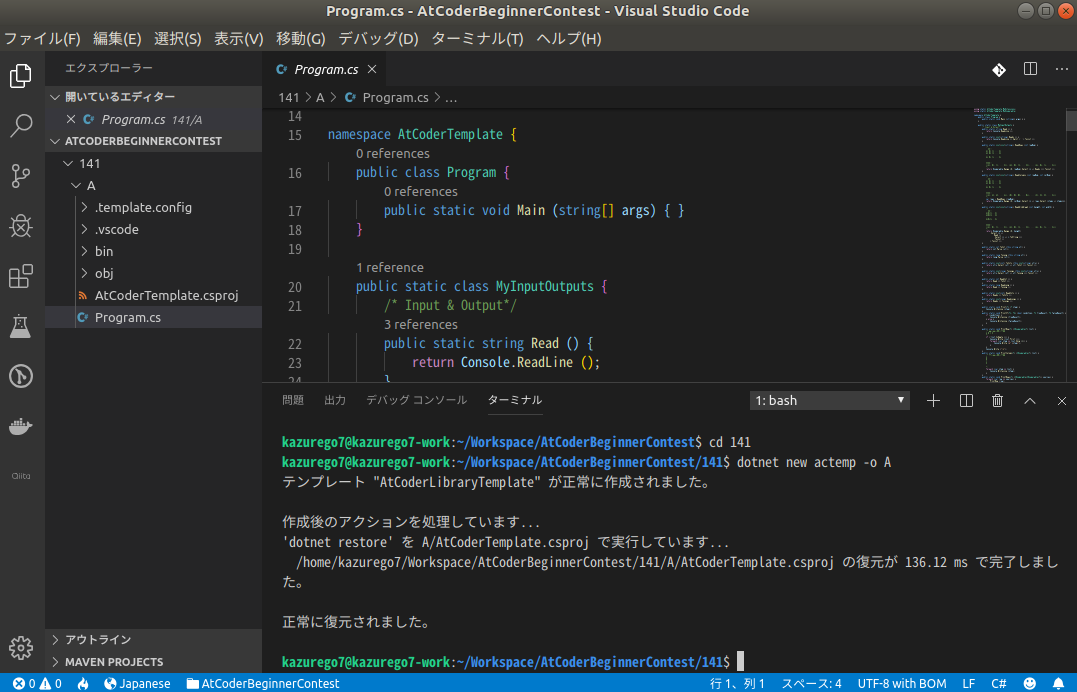This screenshot has height=692, width=1077.
Task: Kill the terminal with trash icon
Action: point(997,401)
